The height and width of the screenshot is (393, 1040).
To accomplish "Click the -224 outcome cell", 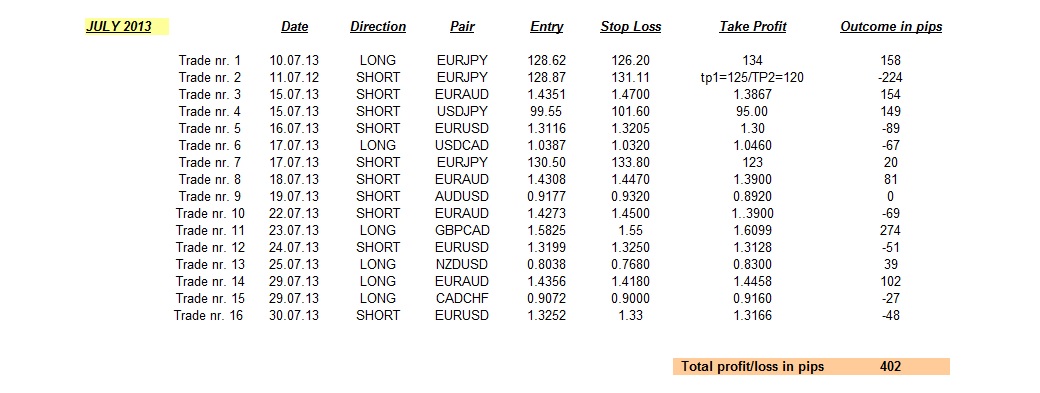I will point(889,78).
